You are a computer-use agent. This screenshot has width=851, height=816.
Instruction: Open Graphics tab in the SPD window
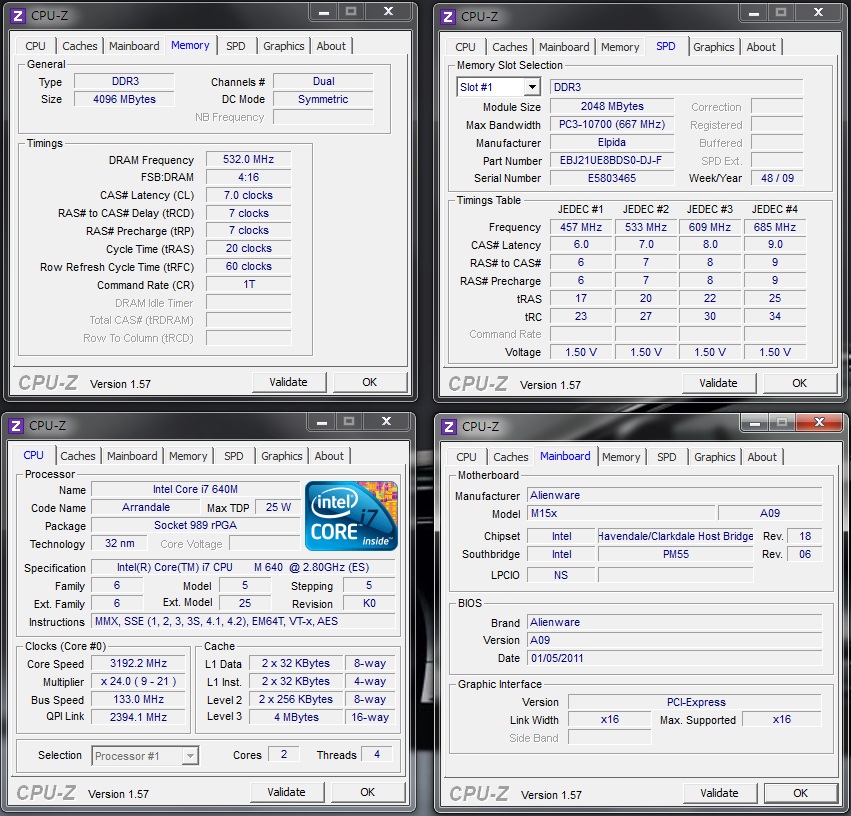click(713, 47)
